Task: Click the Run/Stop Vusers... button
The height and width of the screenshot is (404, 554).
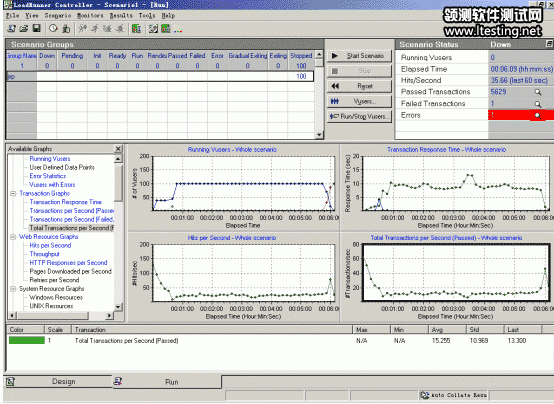Action: pos(359,116)
